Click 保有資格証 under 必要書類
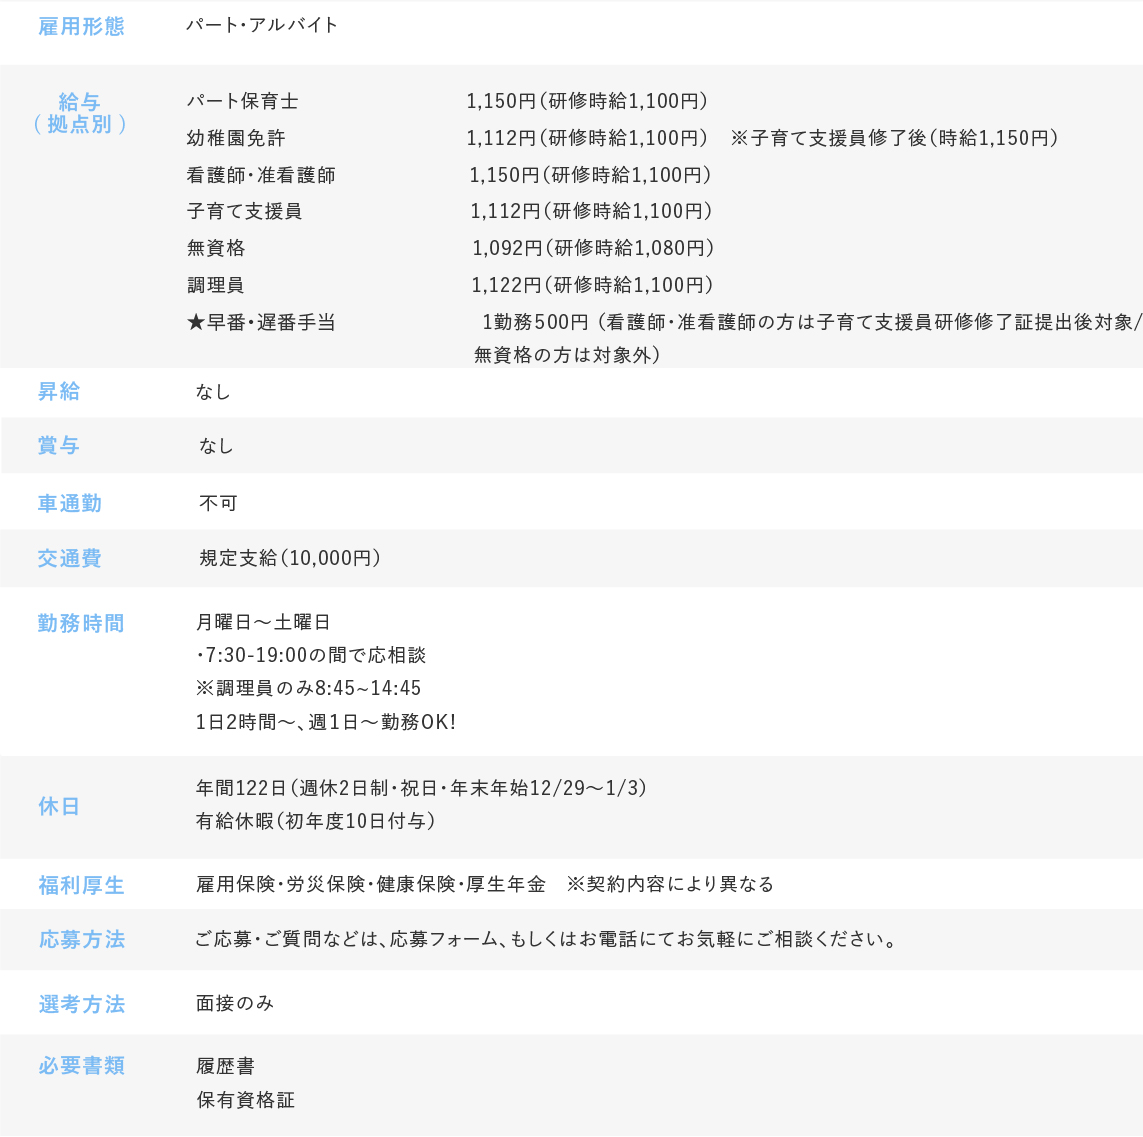The image size is (1143, 1137). point(245,1100)
